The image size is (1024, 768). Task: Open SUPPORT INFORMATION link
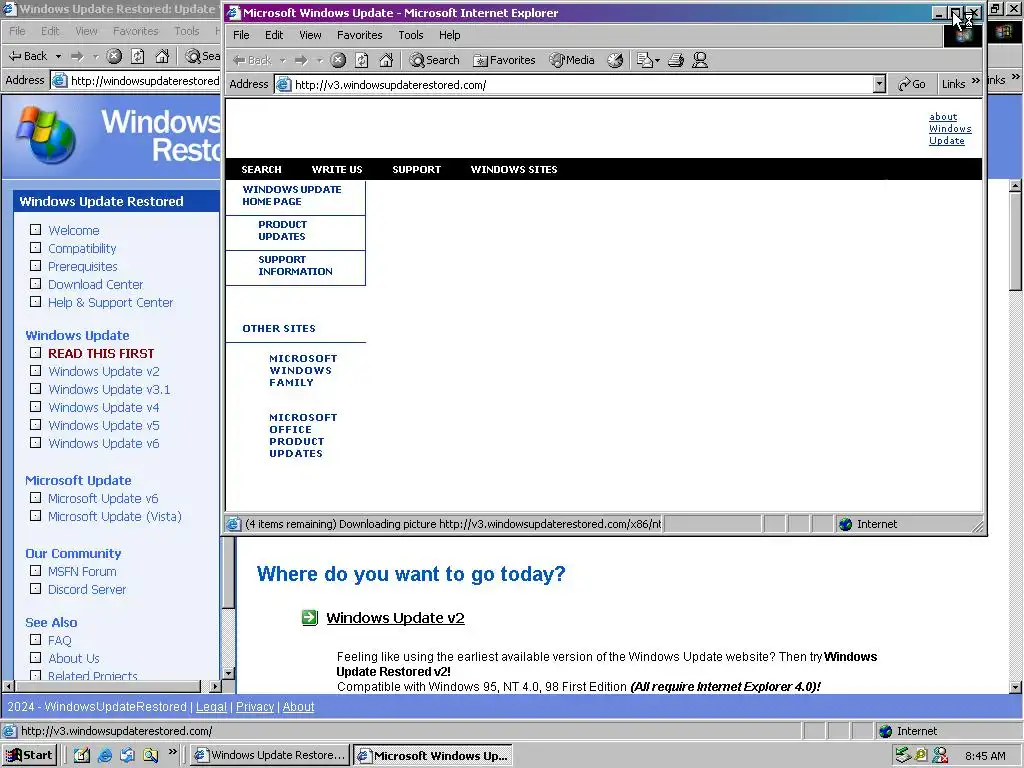[295, 265]
